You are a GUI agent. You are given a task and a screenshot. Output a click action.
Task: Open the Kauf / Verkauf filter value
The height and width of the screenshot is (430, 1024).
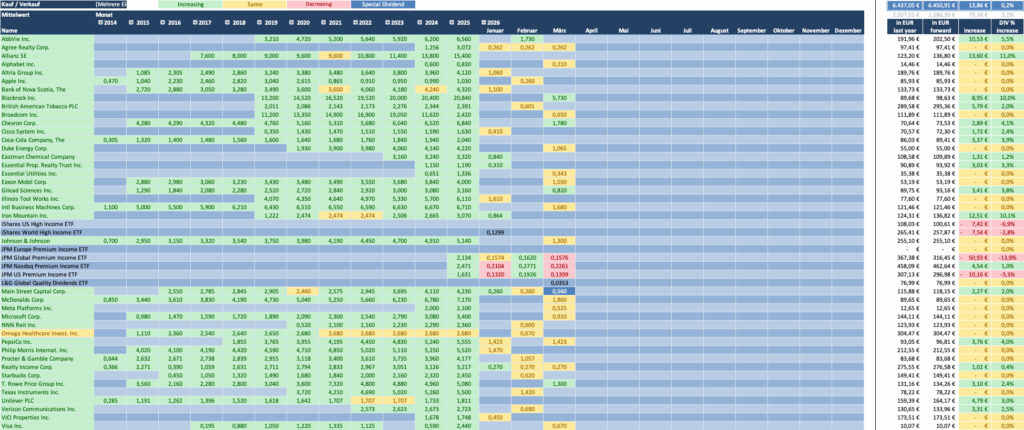pyautogui.click(x=110, y=5)
